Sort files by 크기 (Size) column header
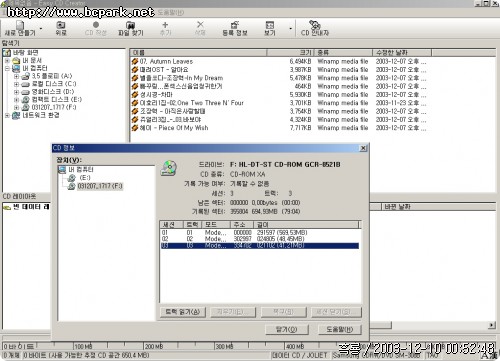This screenshot has width=500, height=361. [x=290, y=53]
